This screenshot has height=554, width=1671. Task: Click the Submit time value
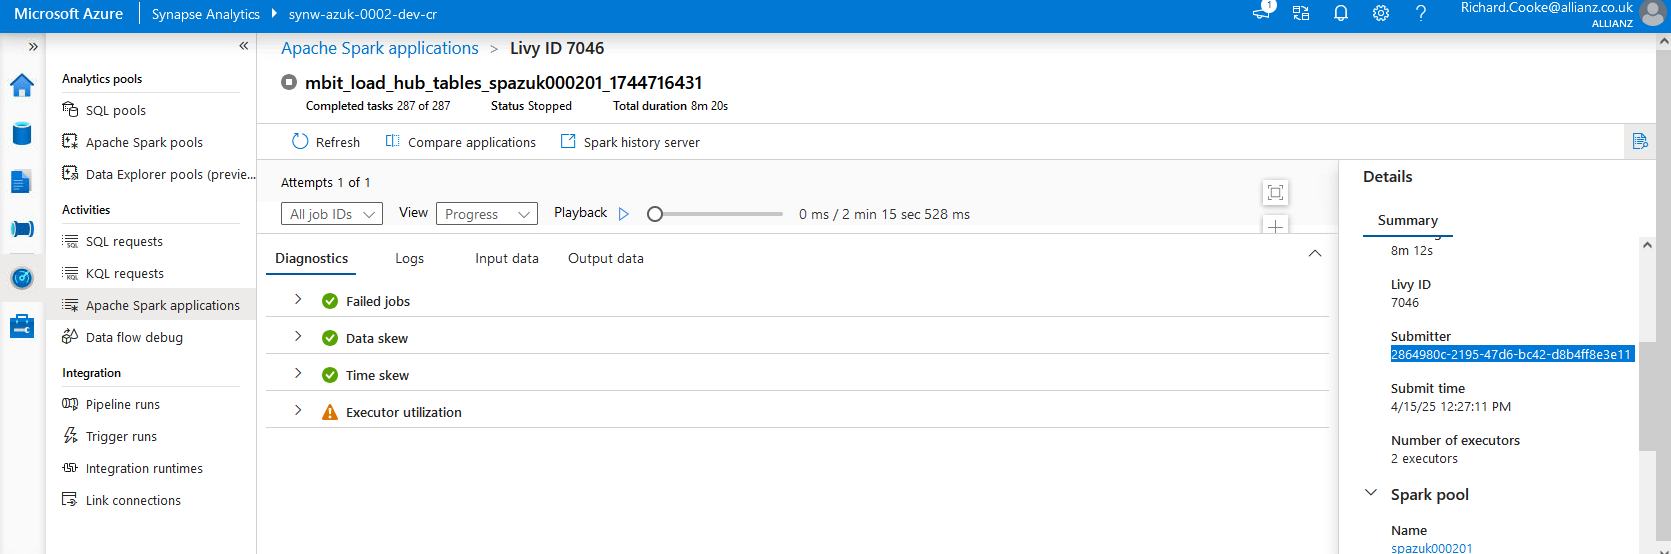[1451, 407]
